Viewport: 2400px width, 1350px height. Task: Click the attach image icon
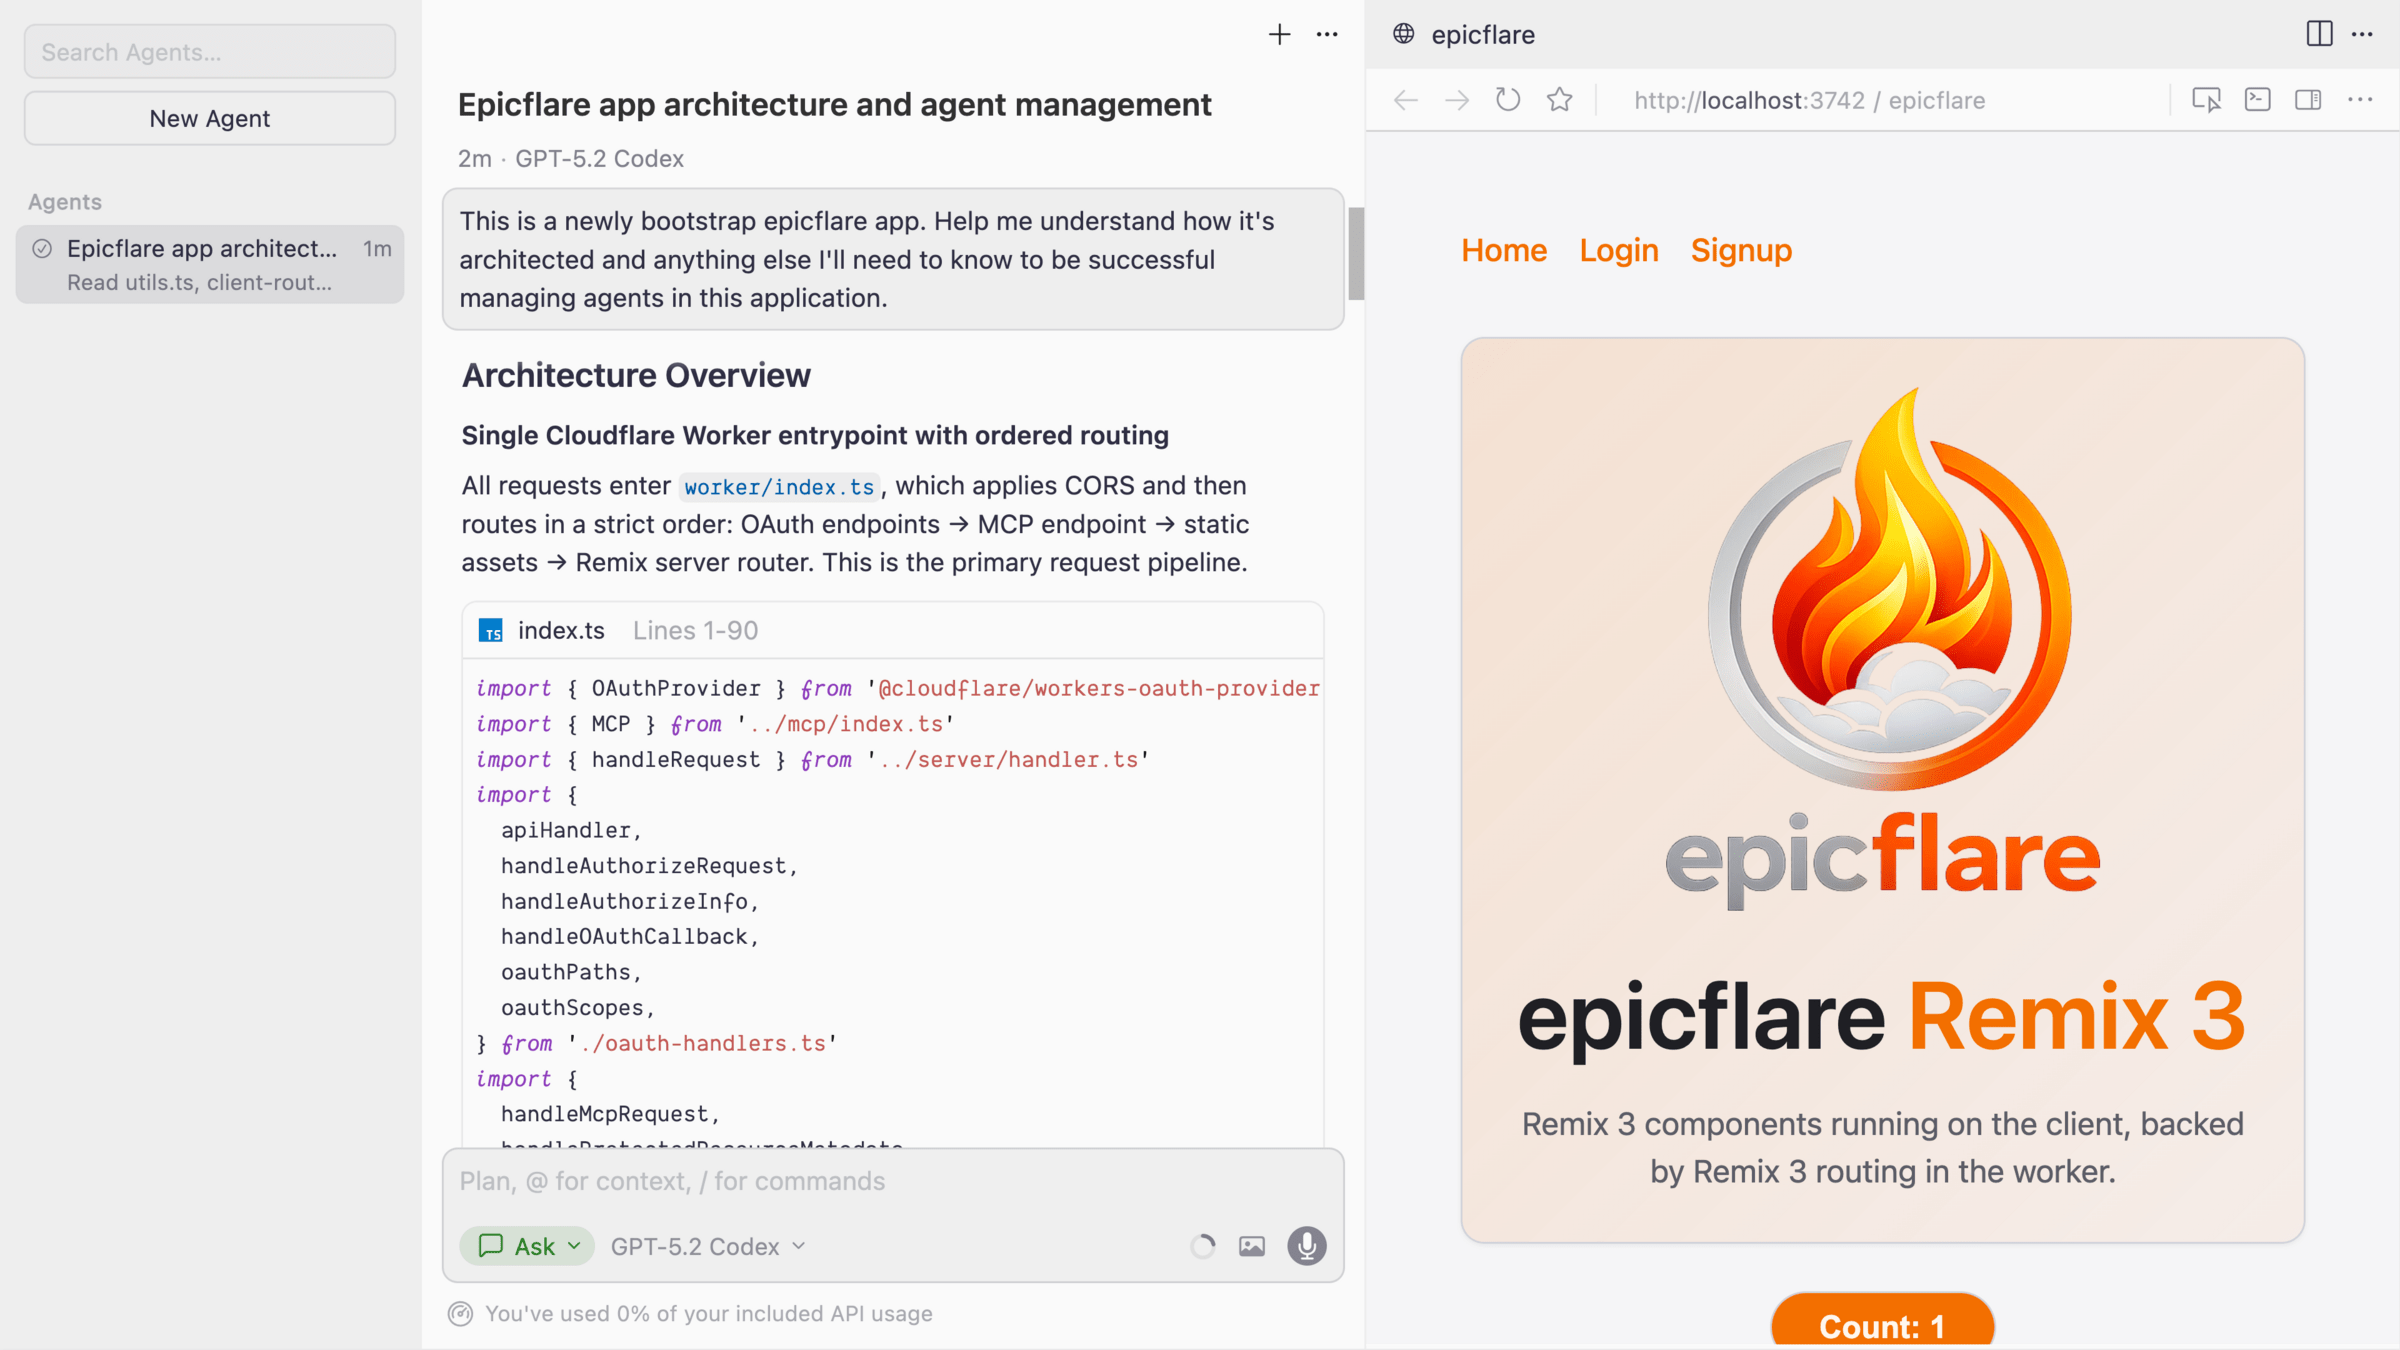[1252, 1246]
